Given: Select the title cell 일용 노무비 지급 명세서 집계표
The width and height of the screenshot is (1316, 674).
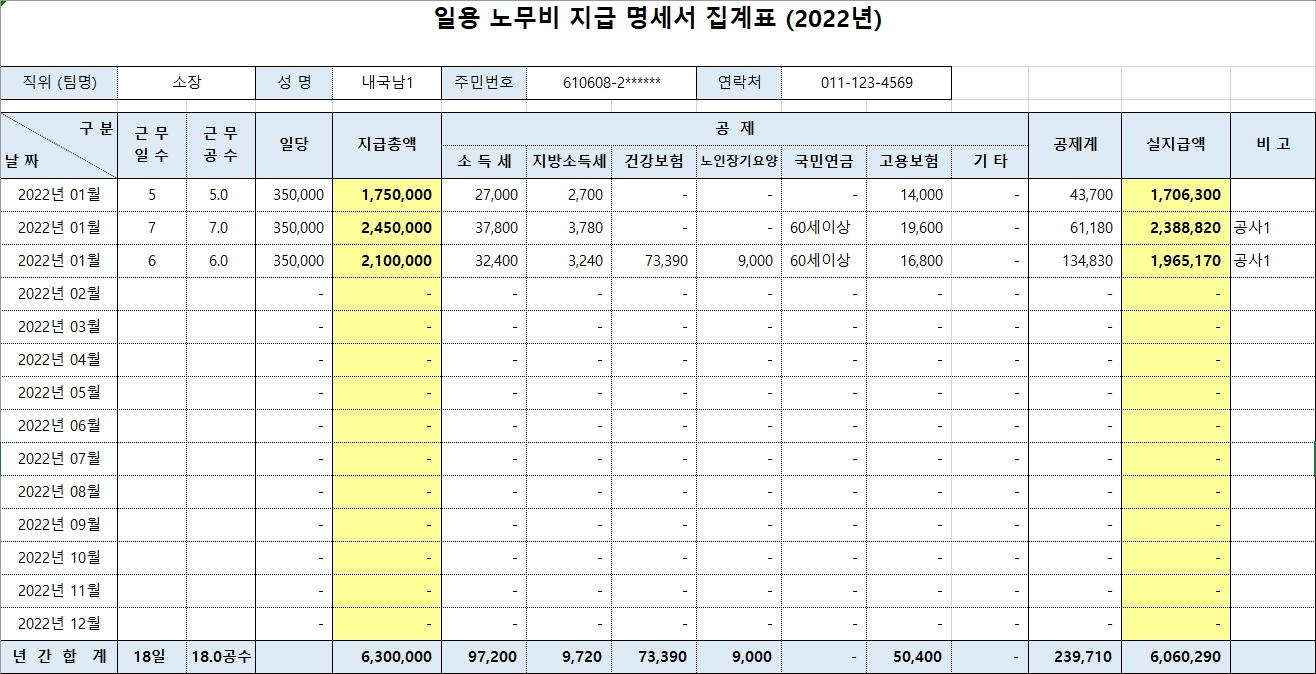Looking at the screenshot, I should pos(658,20).
